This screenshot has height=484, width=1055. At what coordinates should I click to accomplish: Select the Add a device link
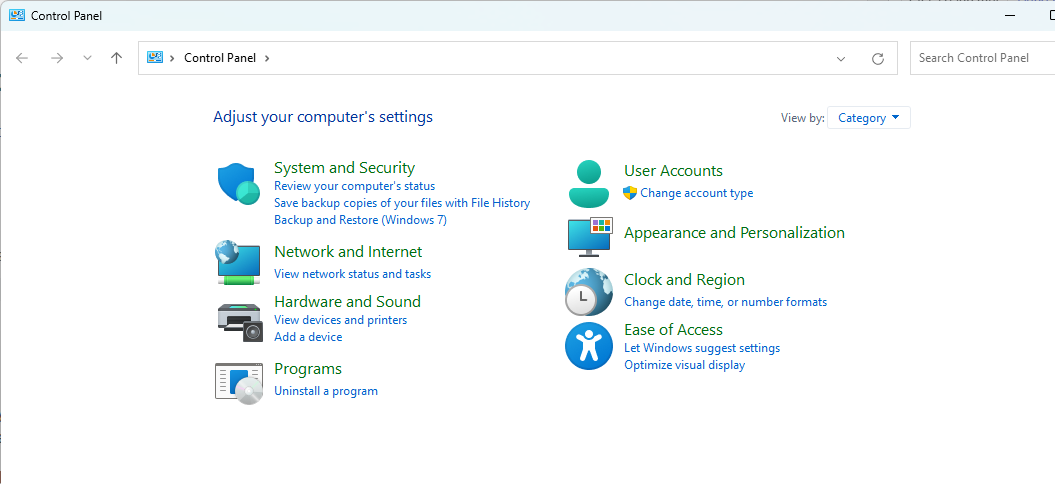[308, 337]
